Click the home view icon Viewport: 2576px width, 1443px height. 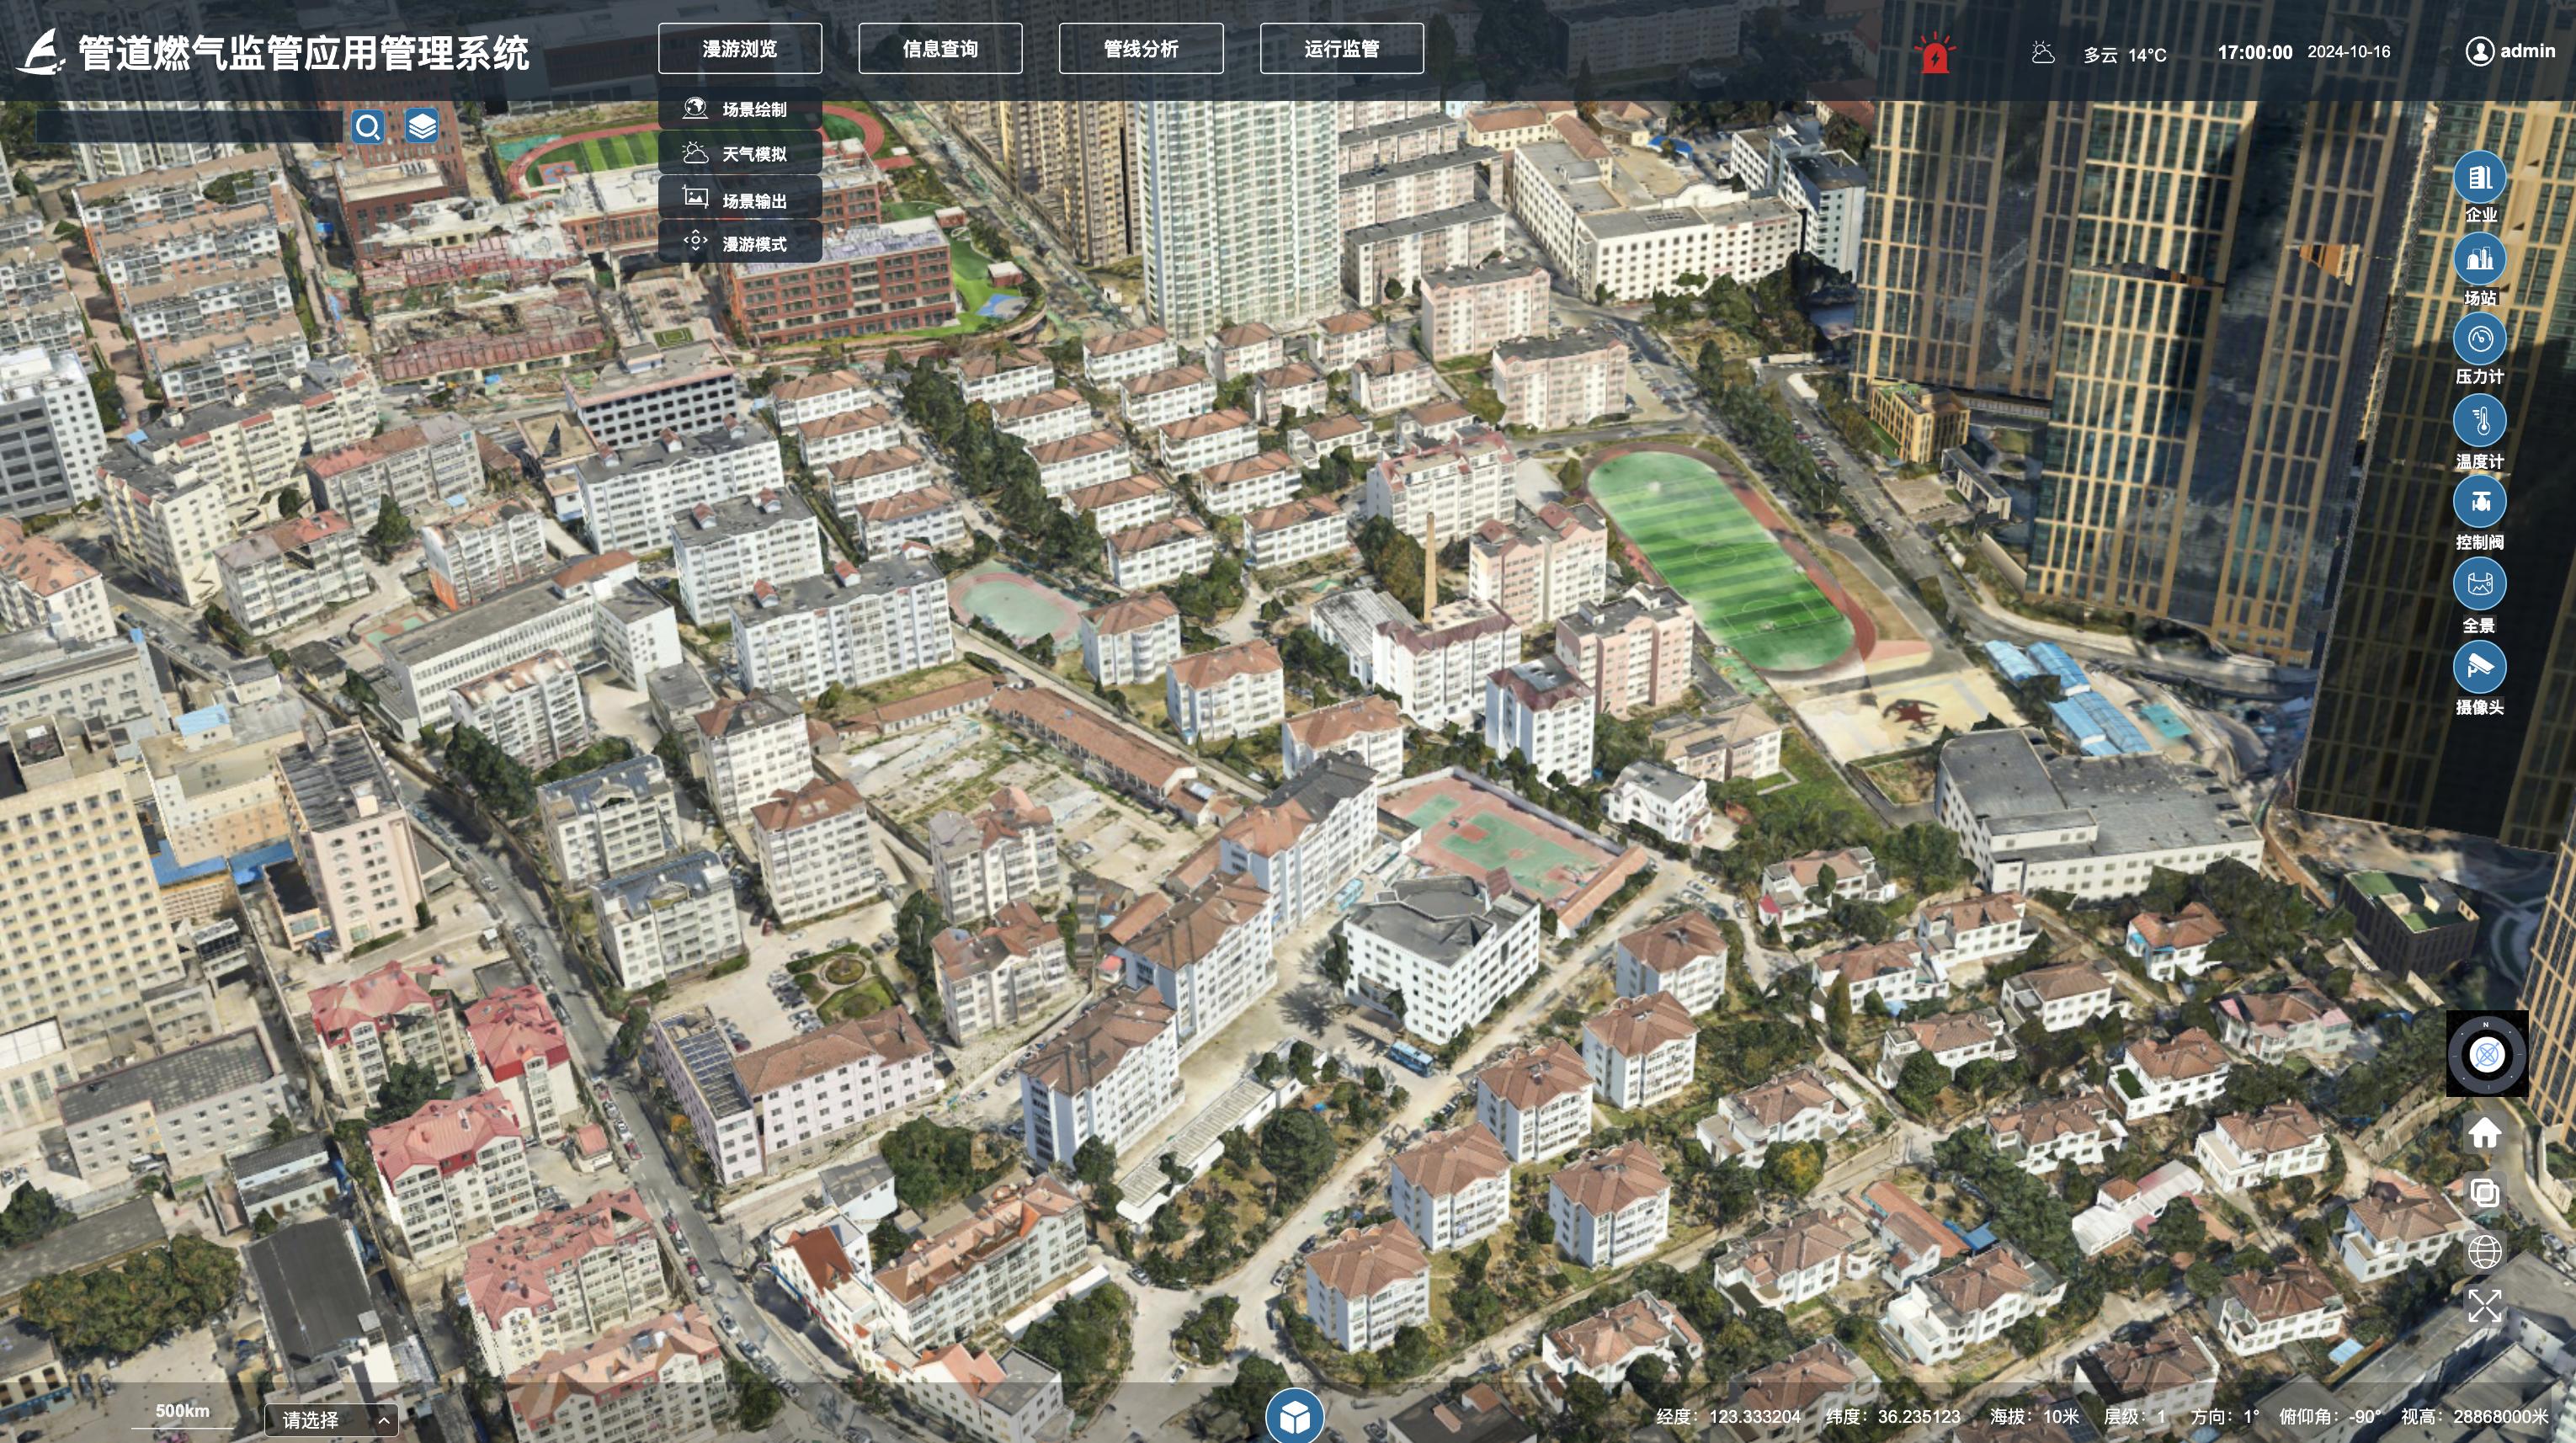pyautogui.click(x=2485, y=1133)
